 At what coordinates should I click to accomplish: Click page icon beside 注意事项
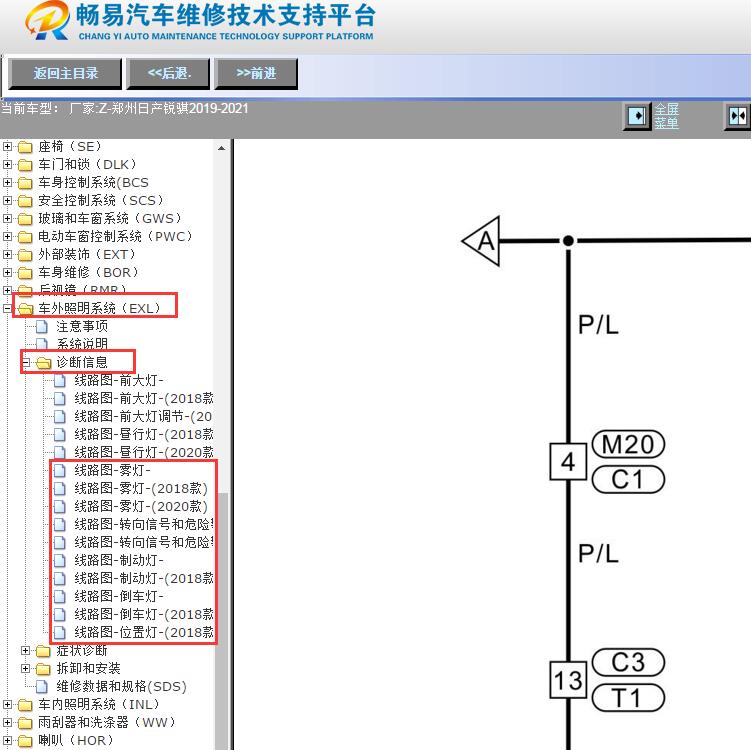(x=42, y=327)
